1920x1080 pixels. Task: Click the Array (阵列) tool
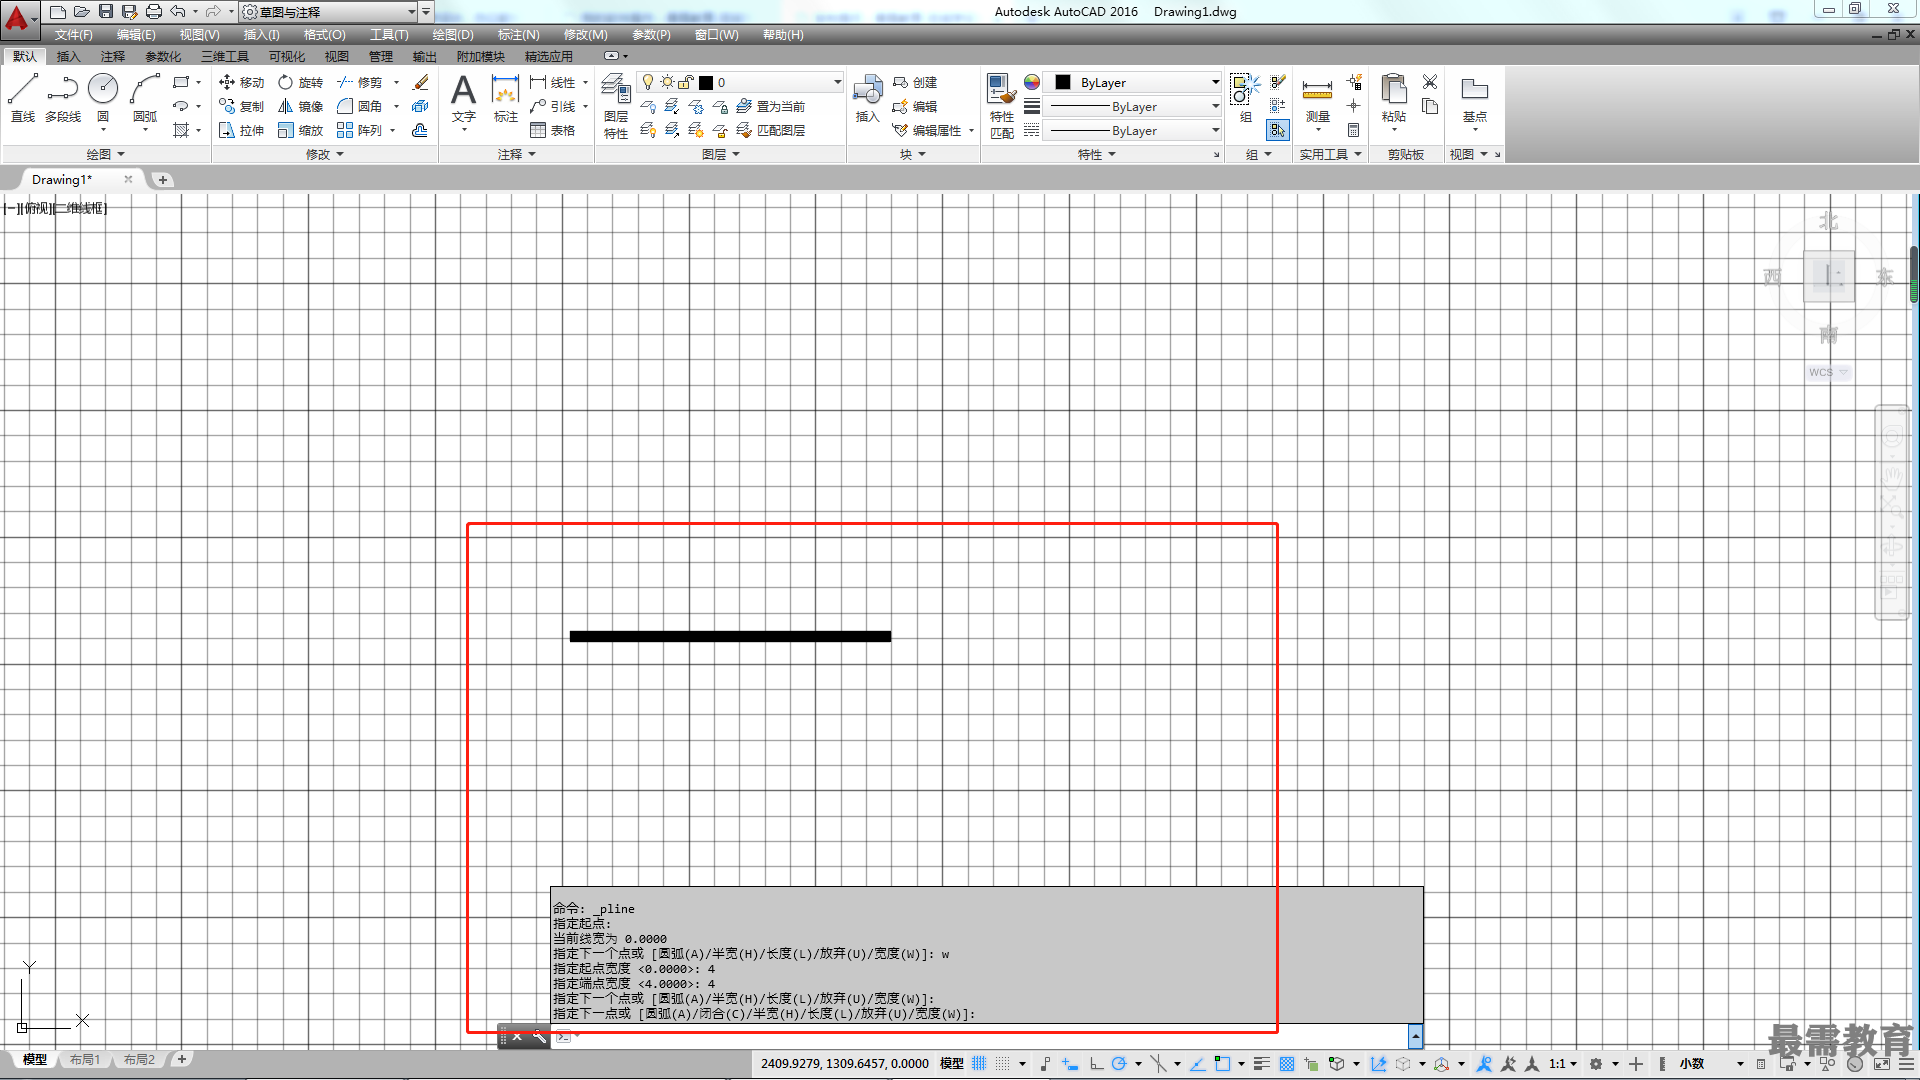coord(360,130)
